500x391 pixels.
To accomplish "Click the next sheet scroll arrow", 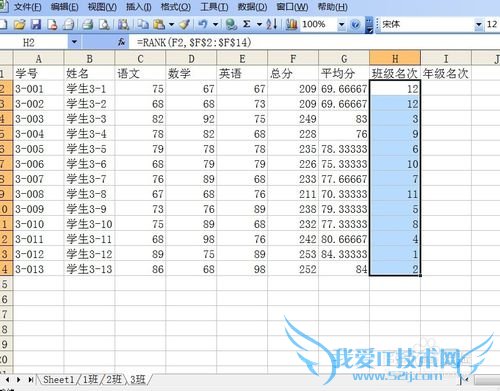I will (19, 379).
